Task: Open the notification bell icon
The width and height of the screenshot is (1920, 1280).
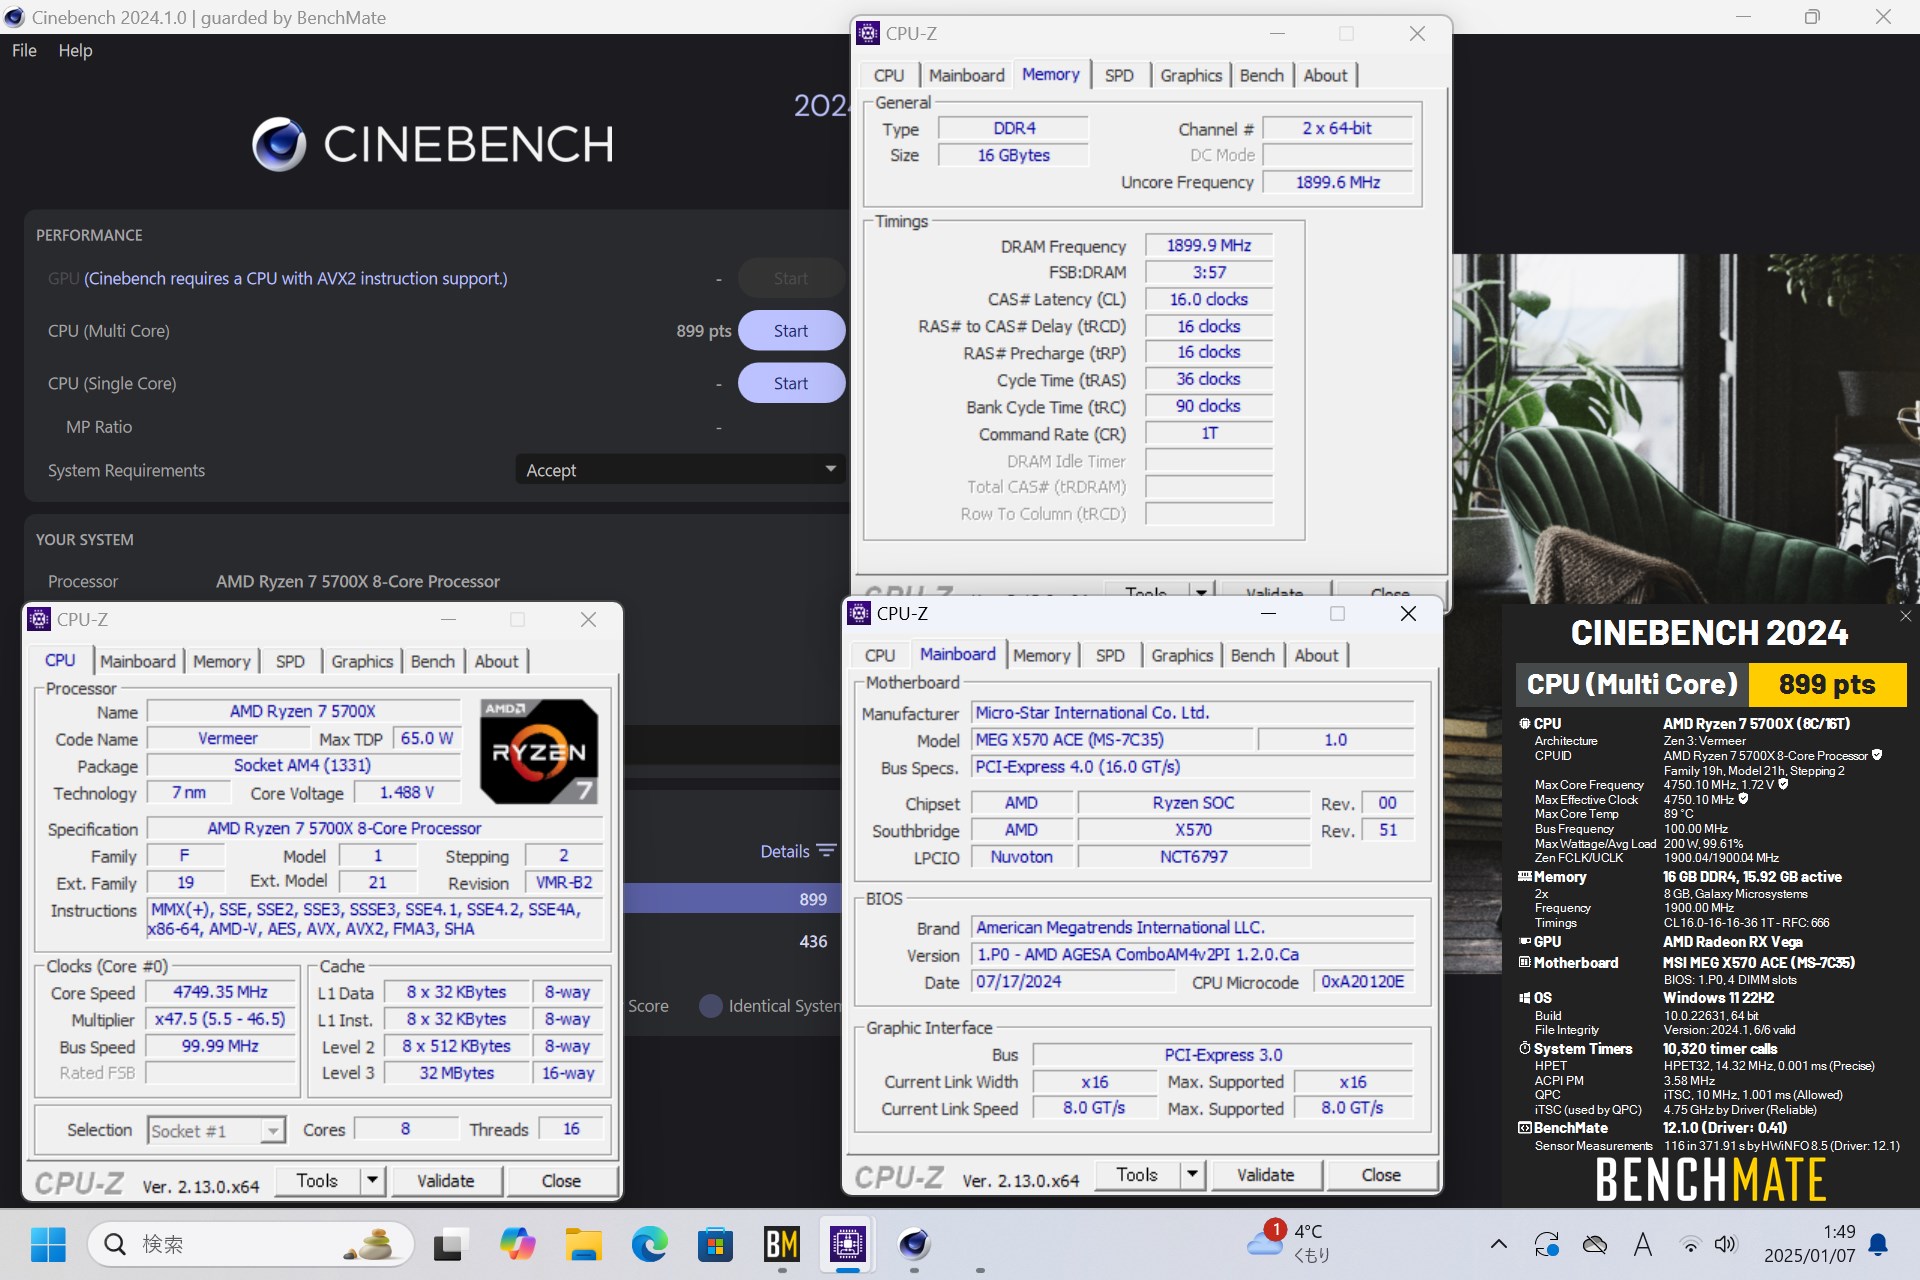Action: click(x=1878, y=1245)
